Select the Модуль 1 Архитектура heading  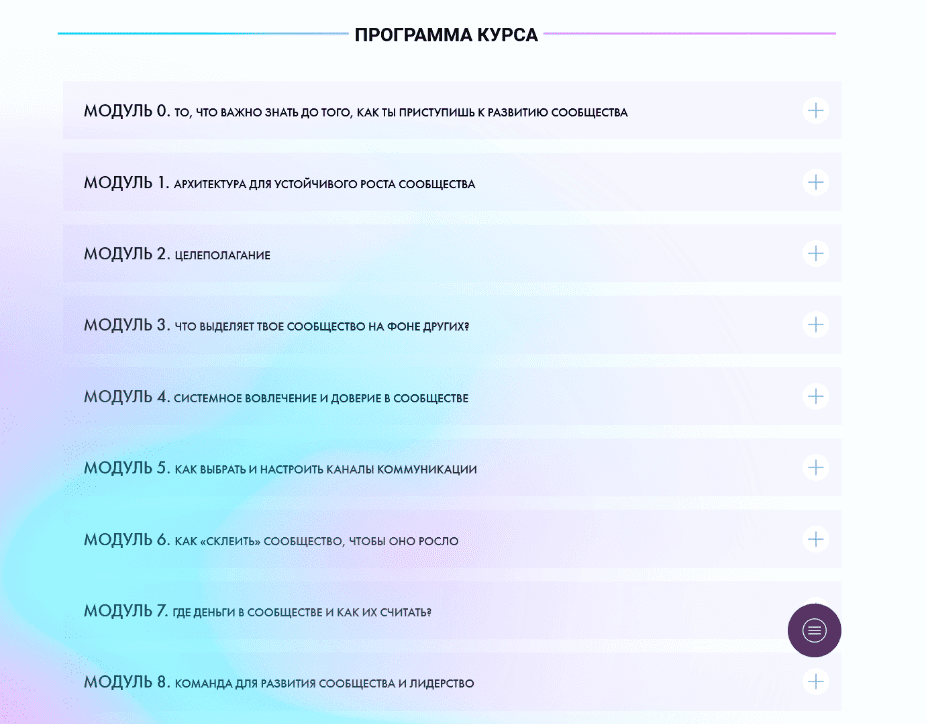point(279,183)
